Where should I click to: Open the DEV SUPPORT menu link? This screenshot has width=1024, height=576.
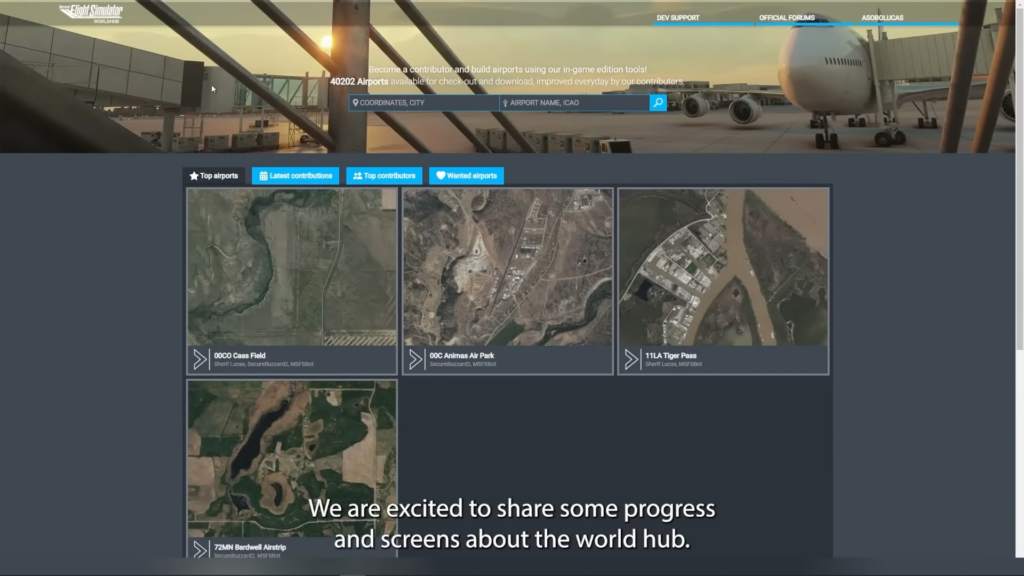pos(678,18)
